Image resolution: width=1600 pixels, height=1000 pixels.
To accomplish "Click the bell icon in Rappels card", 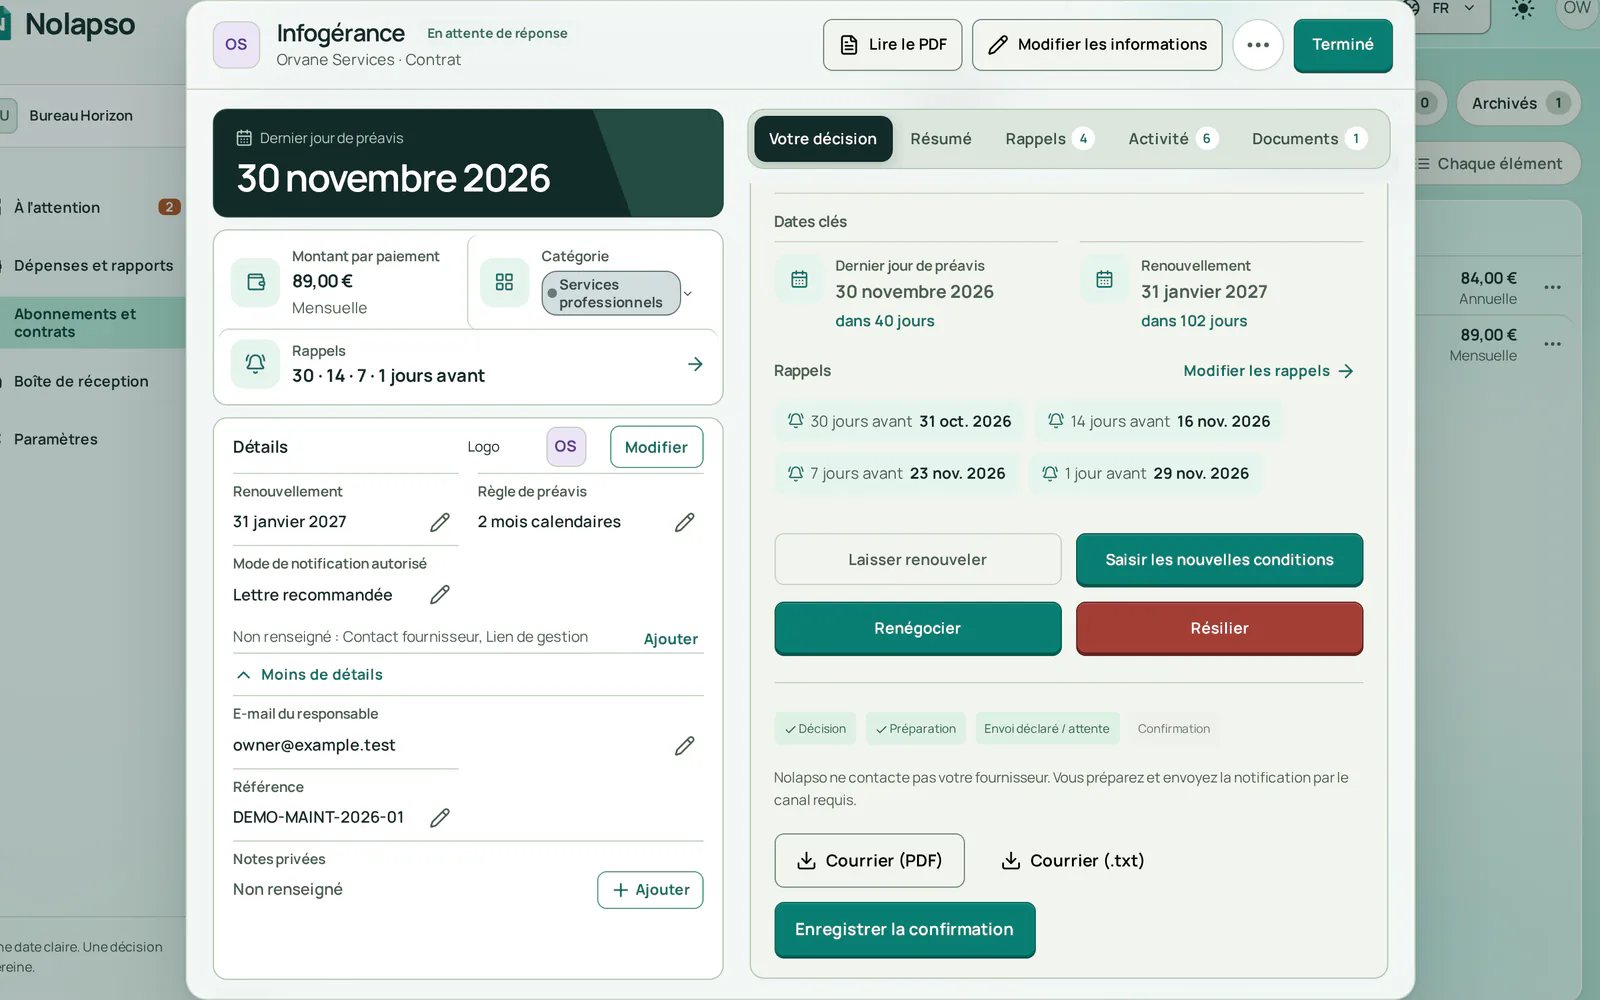I will [x=256, y=364].
